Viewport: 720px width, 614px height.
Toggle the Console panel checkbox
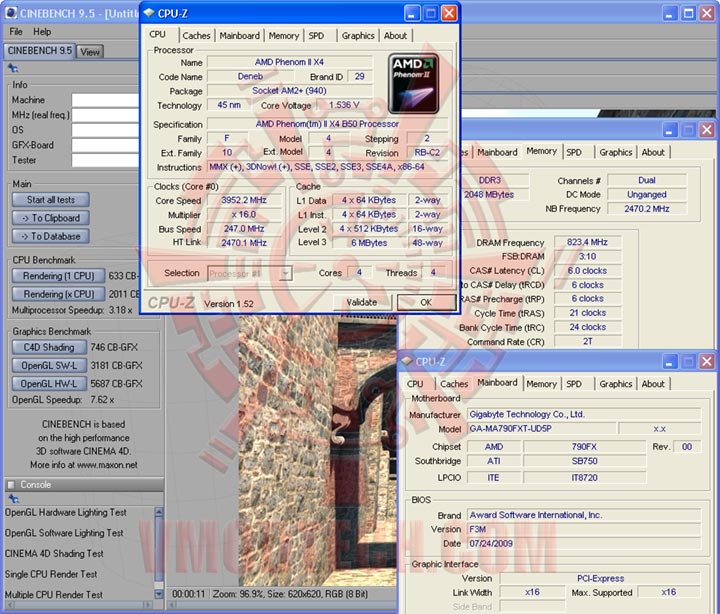point(11,484)
